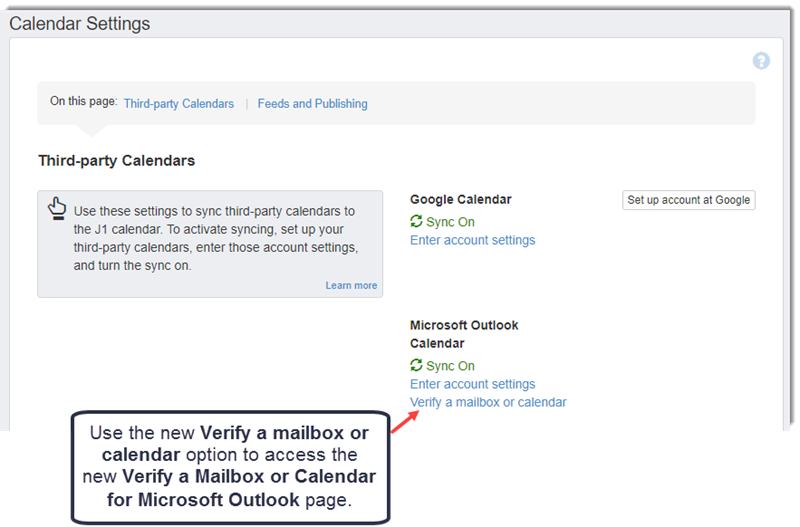This screenshot has width=800, height=527.
Task: Click the On this page label
Action: pyautogui.click(x=84, y=102)
